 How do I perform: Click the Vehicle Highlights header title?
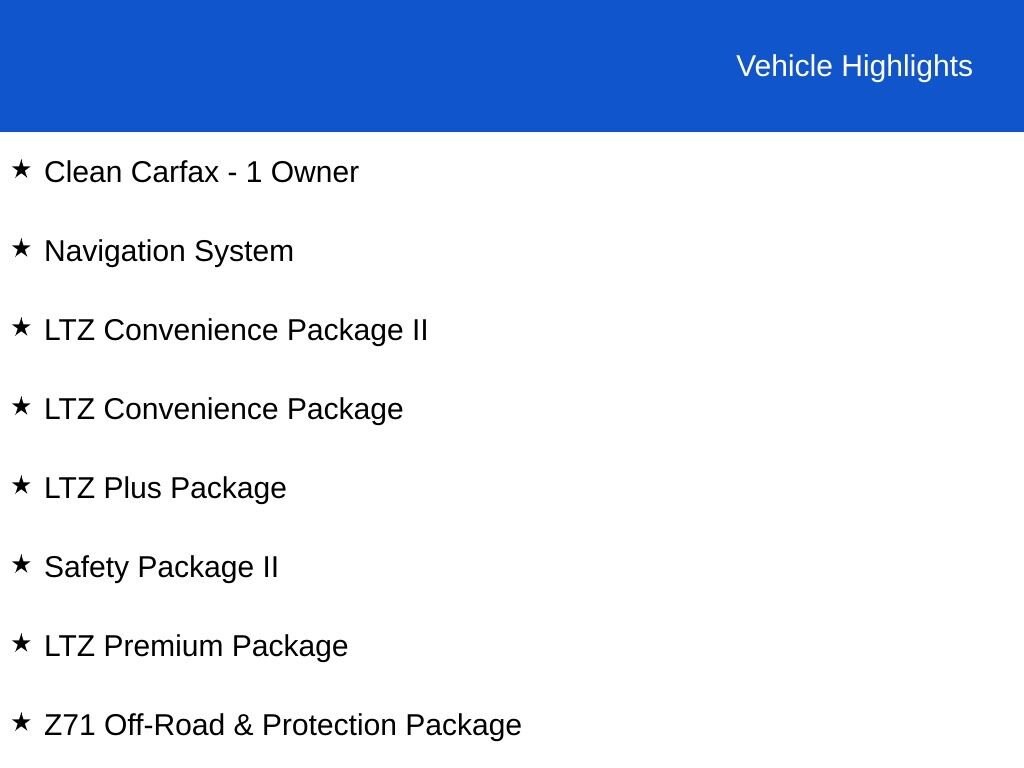click(854, 66)
